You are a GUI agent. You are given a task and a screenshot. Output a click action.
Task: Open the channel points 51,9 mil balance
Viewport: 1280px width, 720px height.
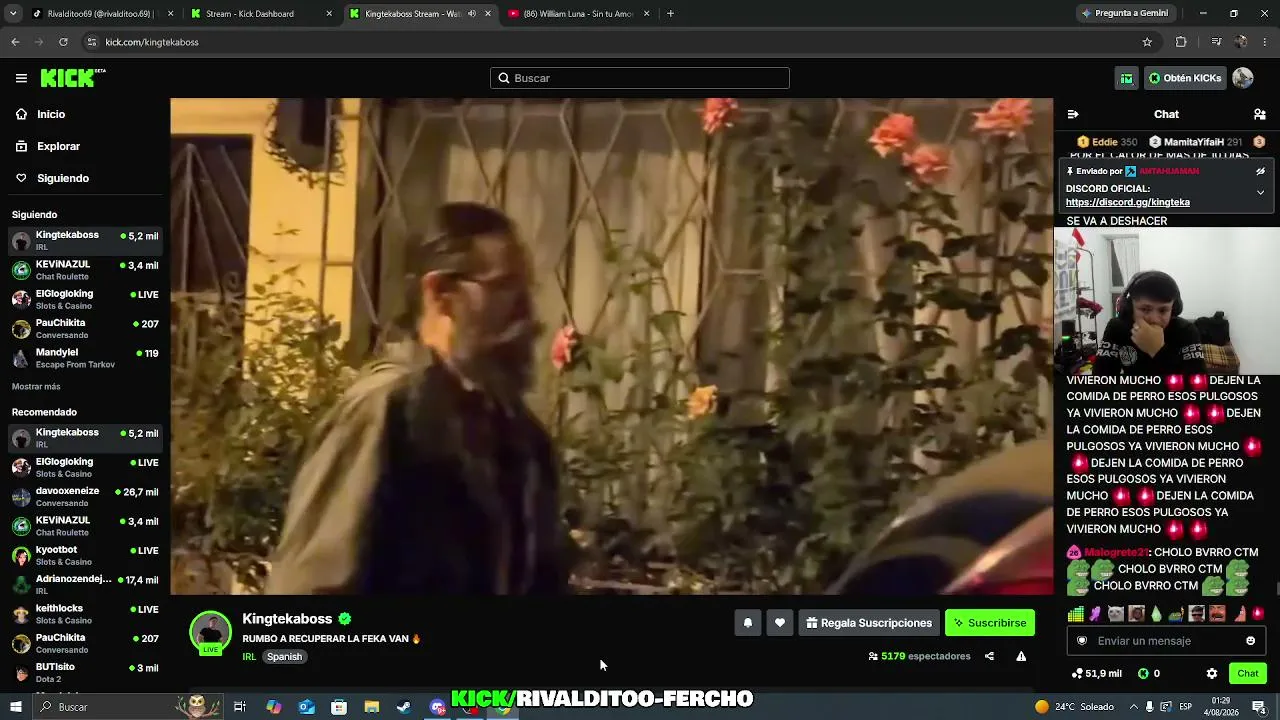(1096, 674)
